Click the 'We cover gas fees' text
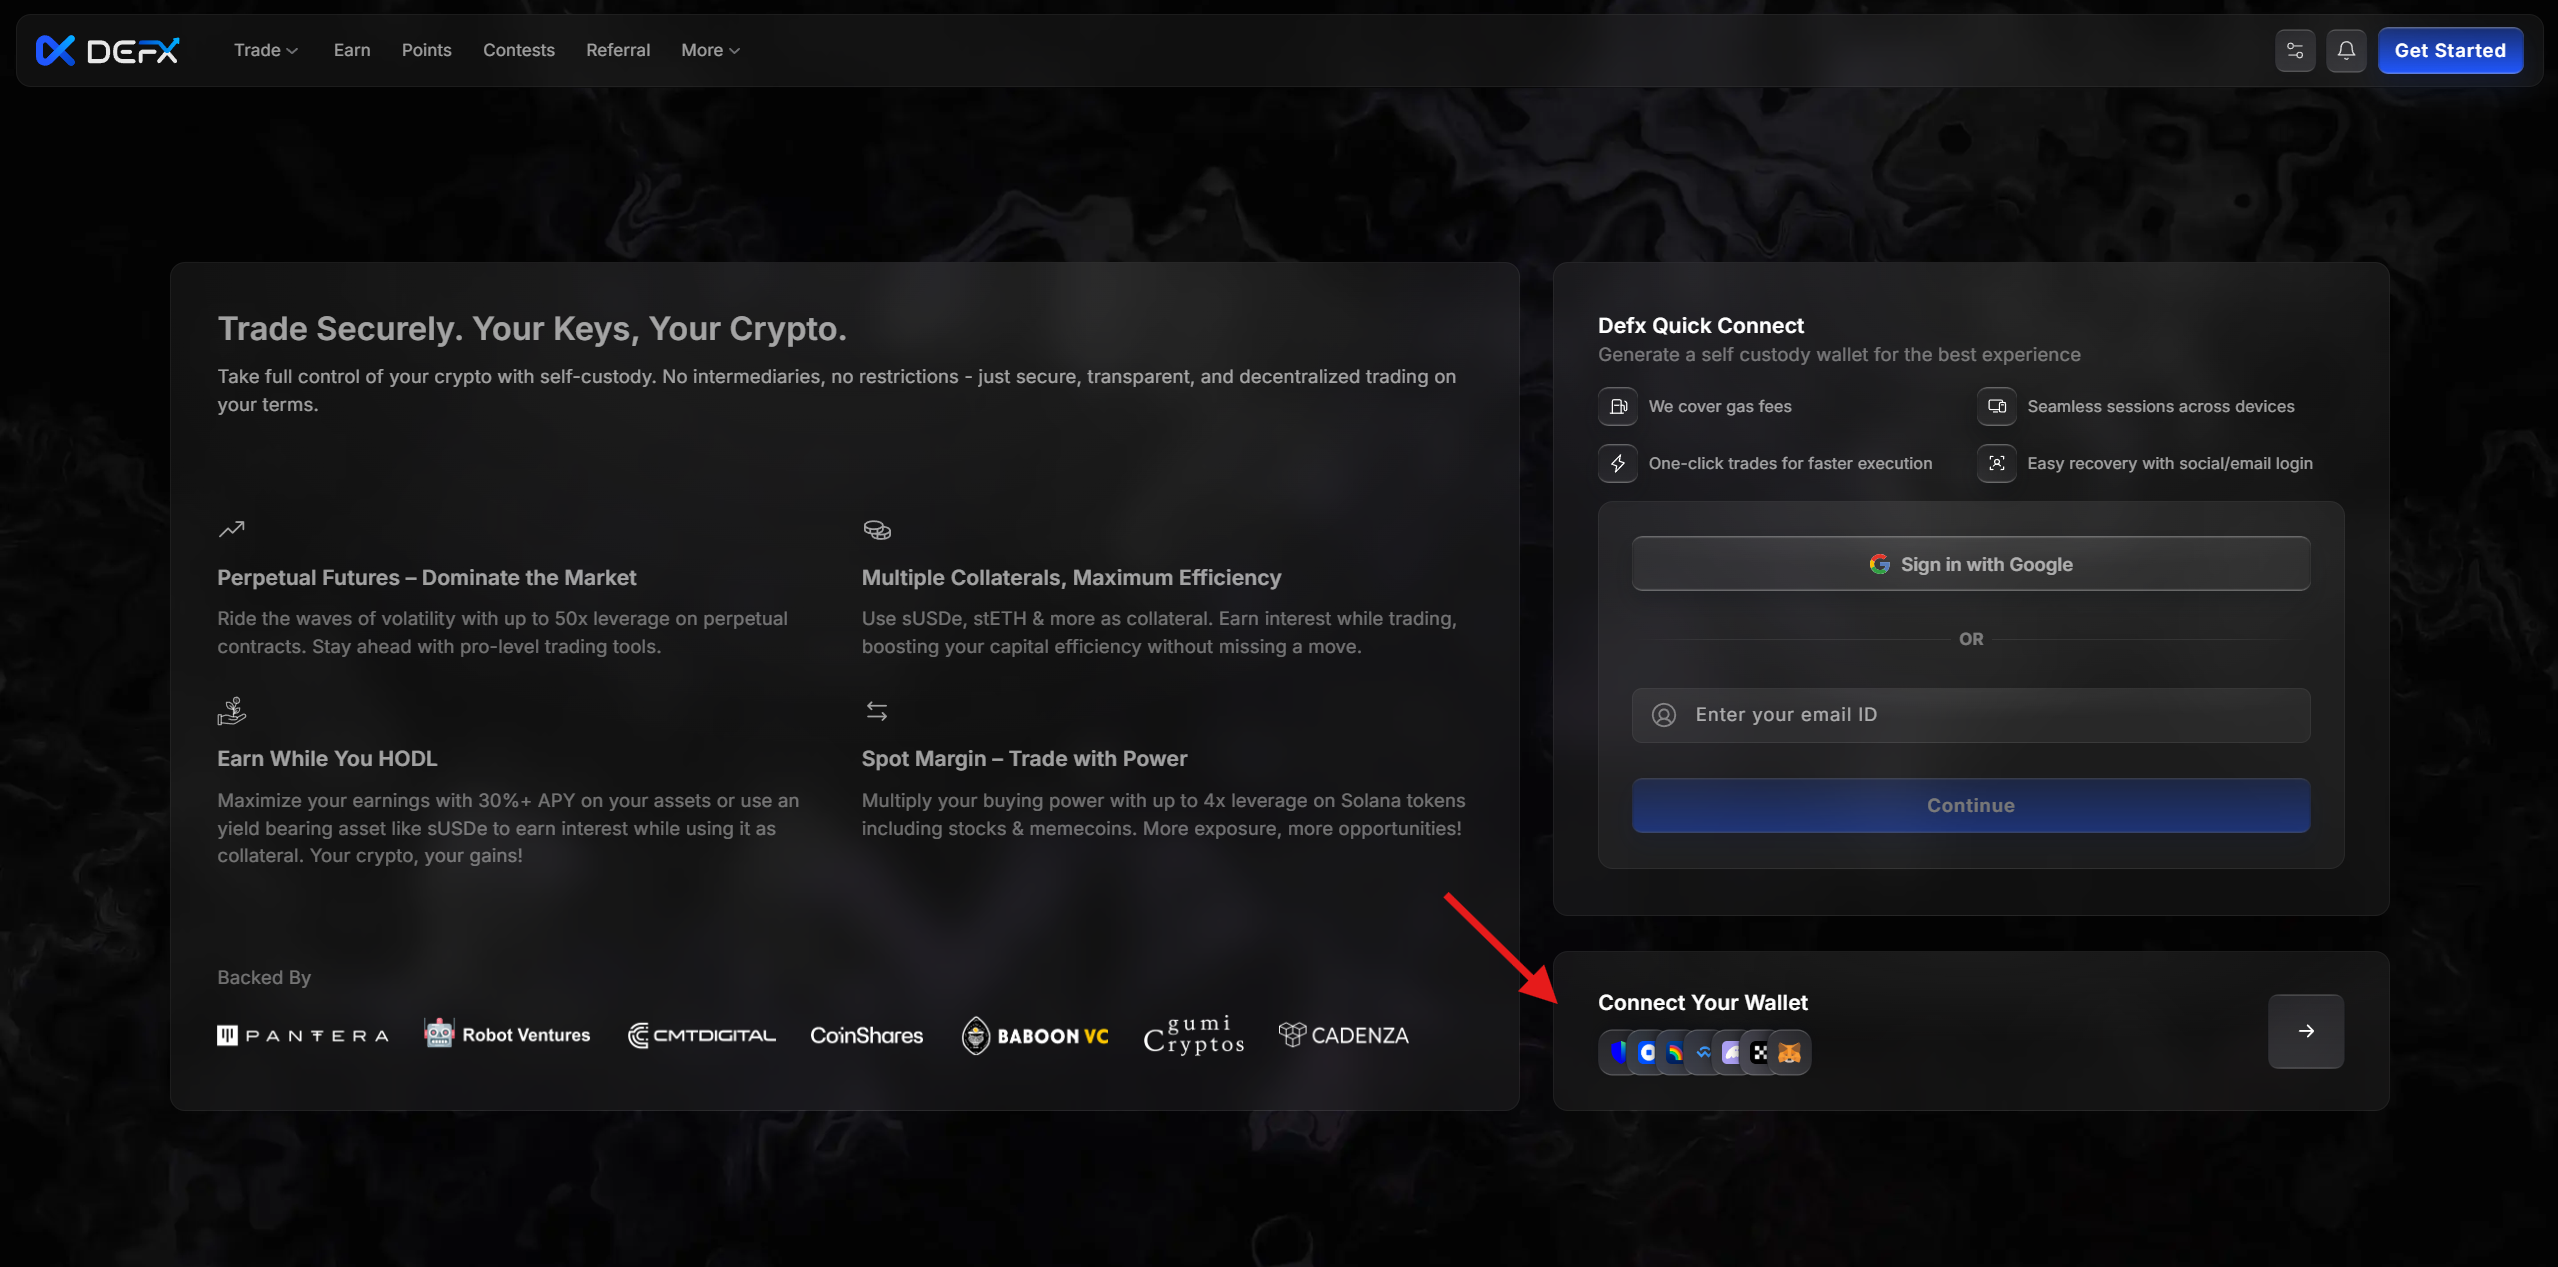The image size is (2558, 1267). tap(1720, 406)
